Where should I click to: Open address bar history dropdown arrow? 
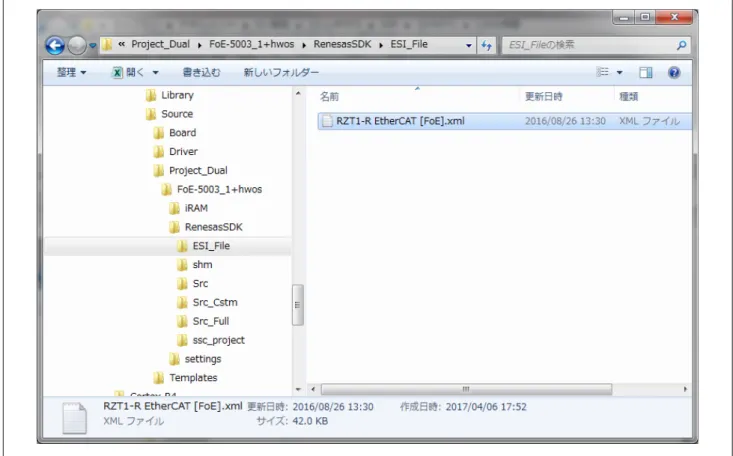(468, 45)
